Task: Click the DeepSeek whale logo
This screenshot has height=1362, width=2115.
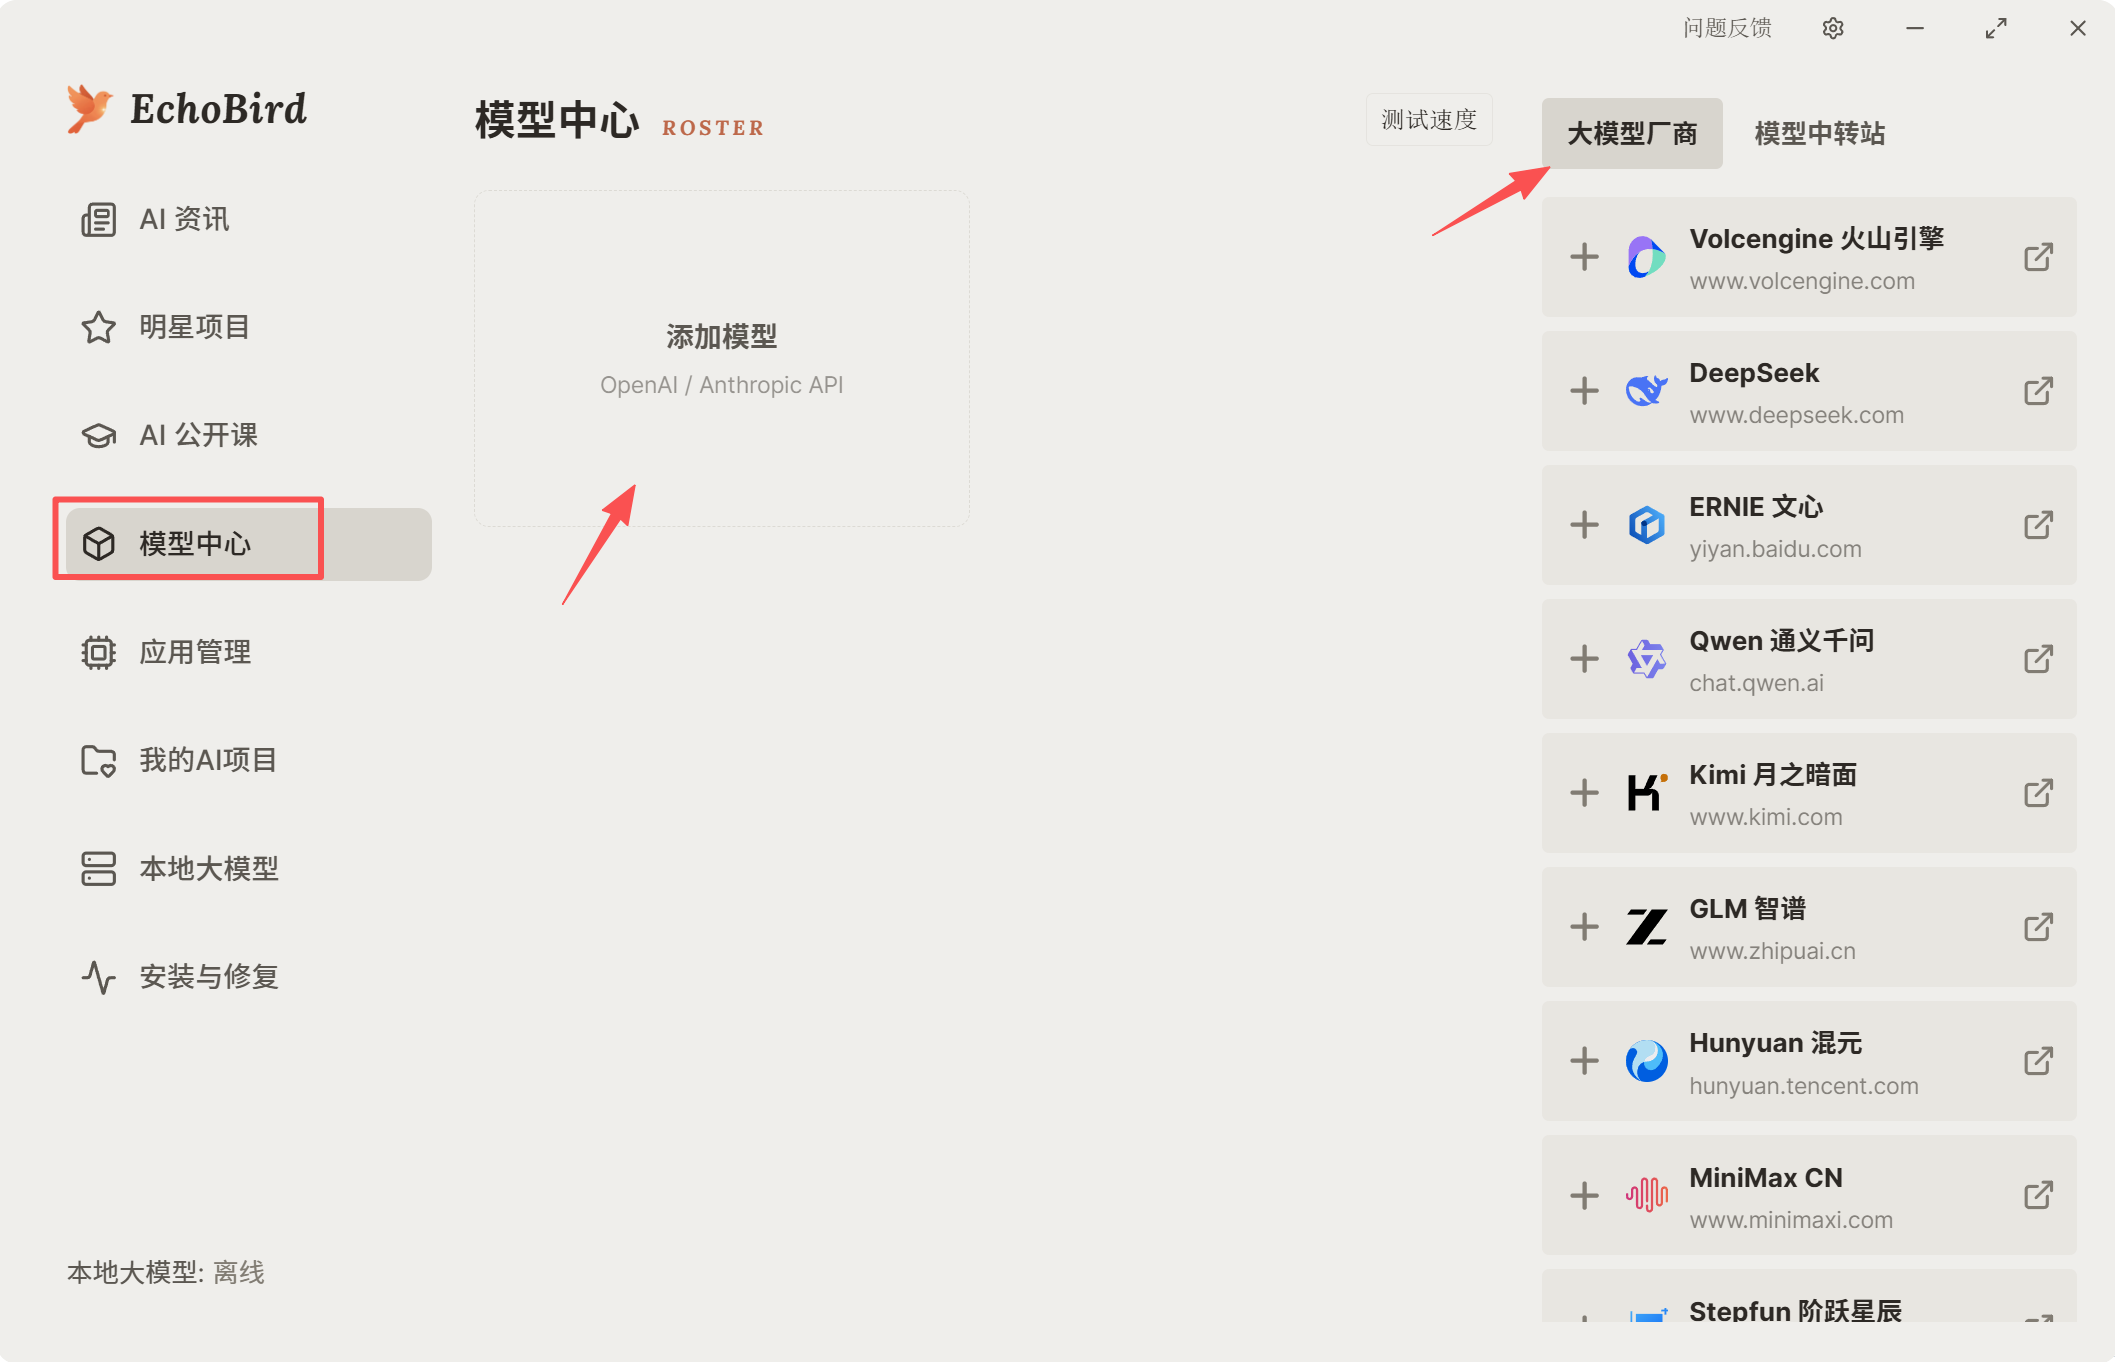Action: pos(1646,391)
